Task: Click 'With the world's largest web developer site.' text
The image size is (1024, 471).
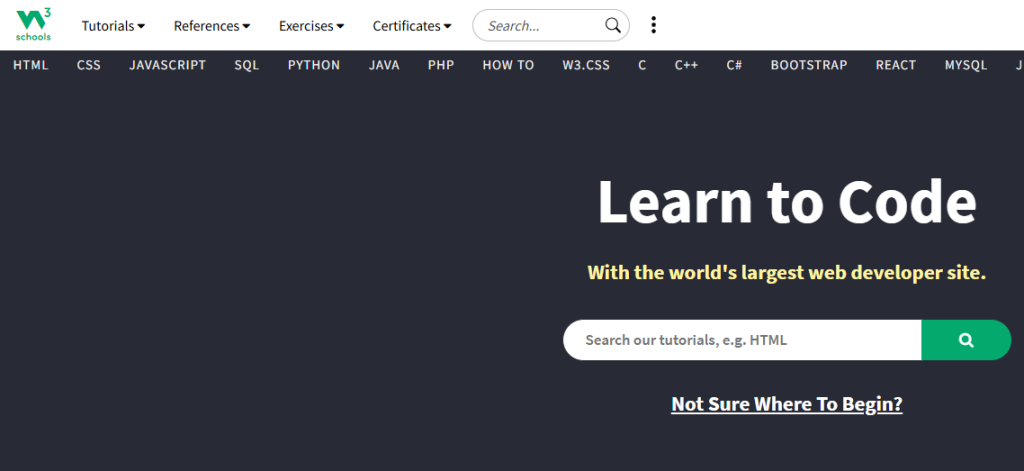Action: tap(787, 272)
